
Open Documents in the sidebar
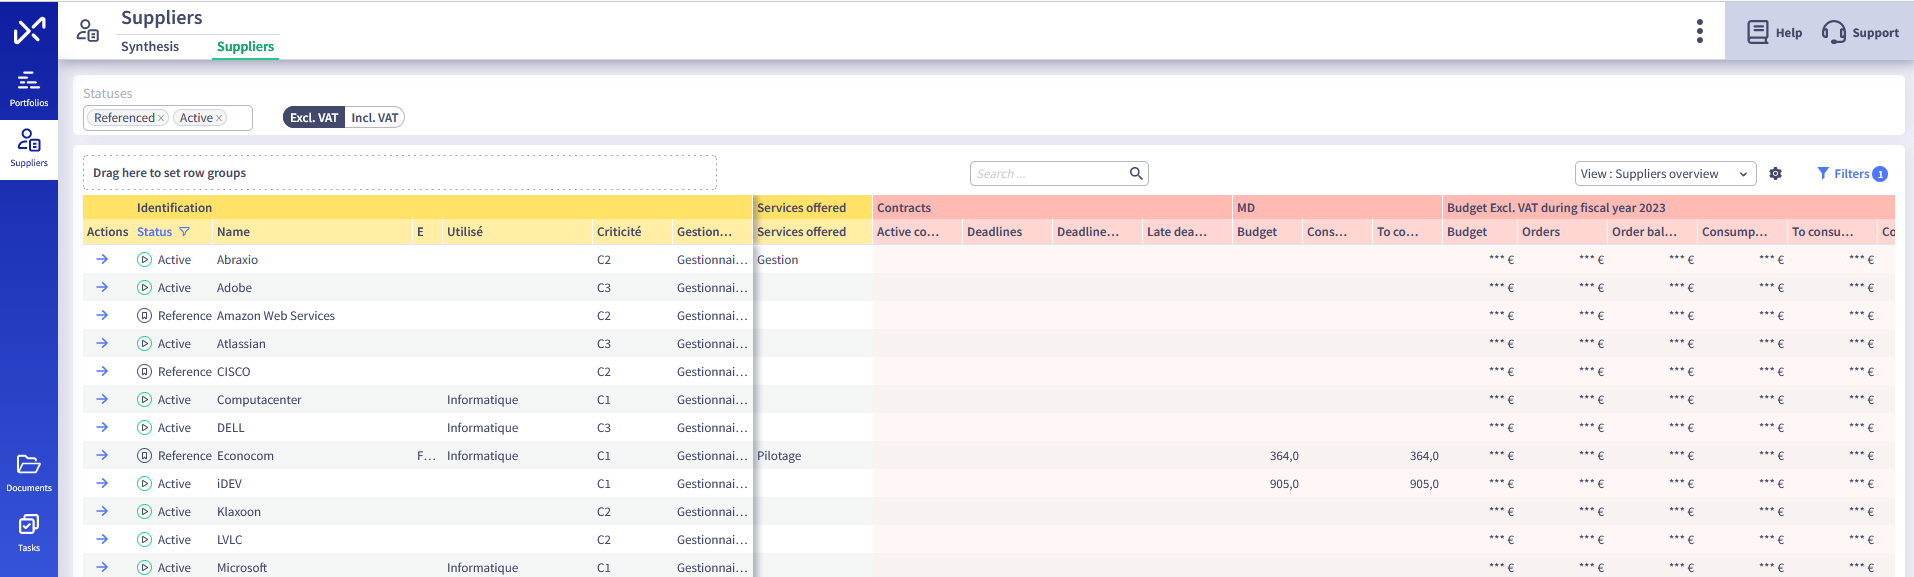coord(29,474)
